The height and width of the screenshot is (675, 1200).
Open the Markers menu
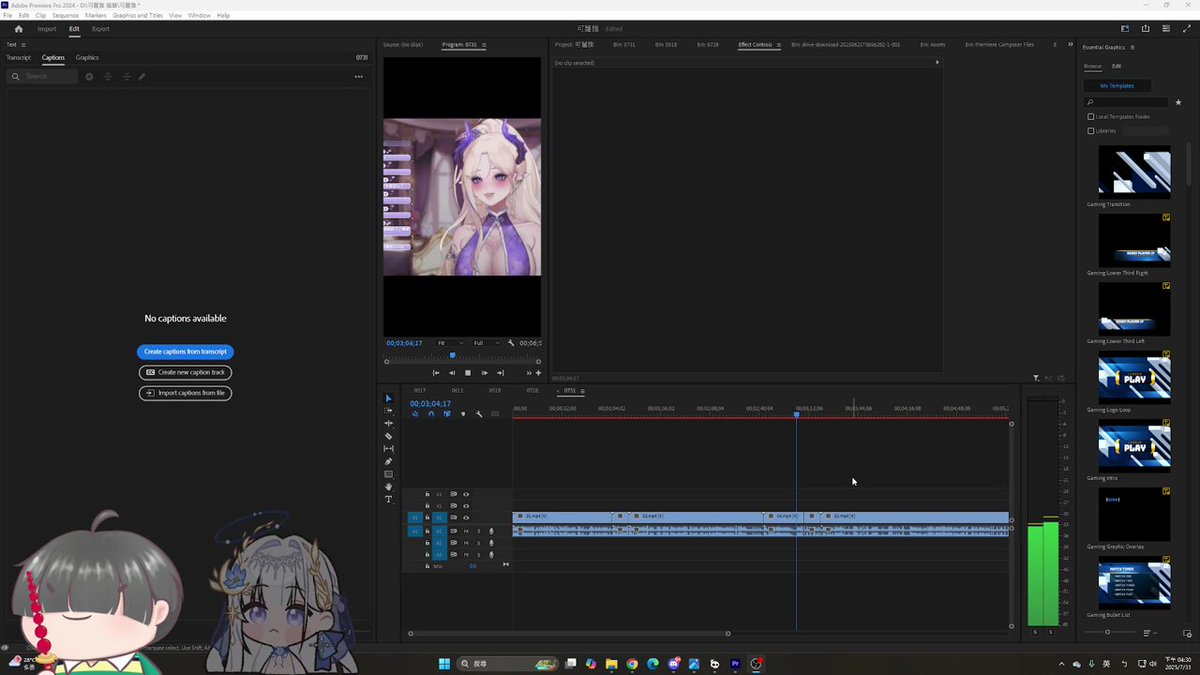(x=96, y=16)
